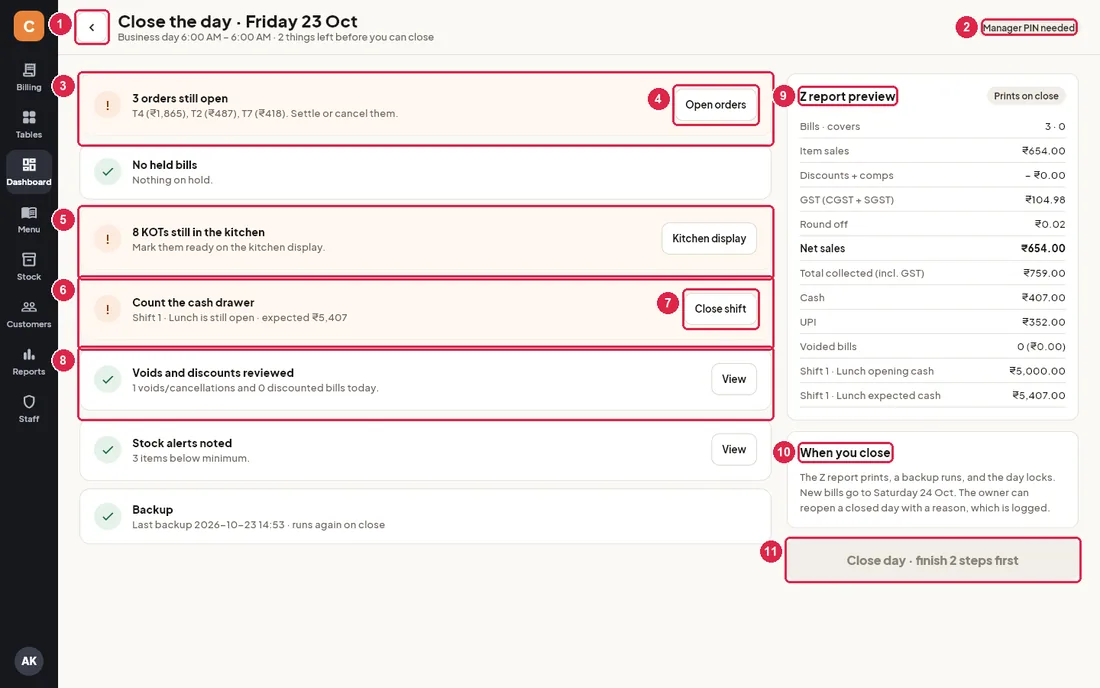
Task: Click the Close the day Friday 23 Oct title
Action: pyautogui.click(x=237, y=22)
